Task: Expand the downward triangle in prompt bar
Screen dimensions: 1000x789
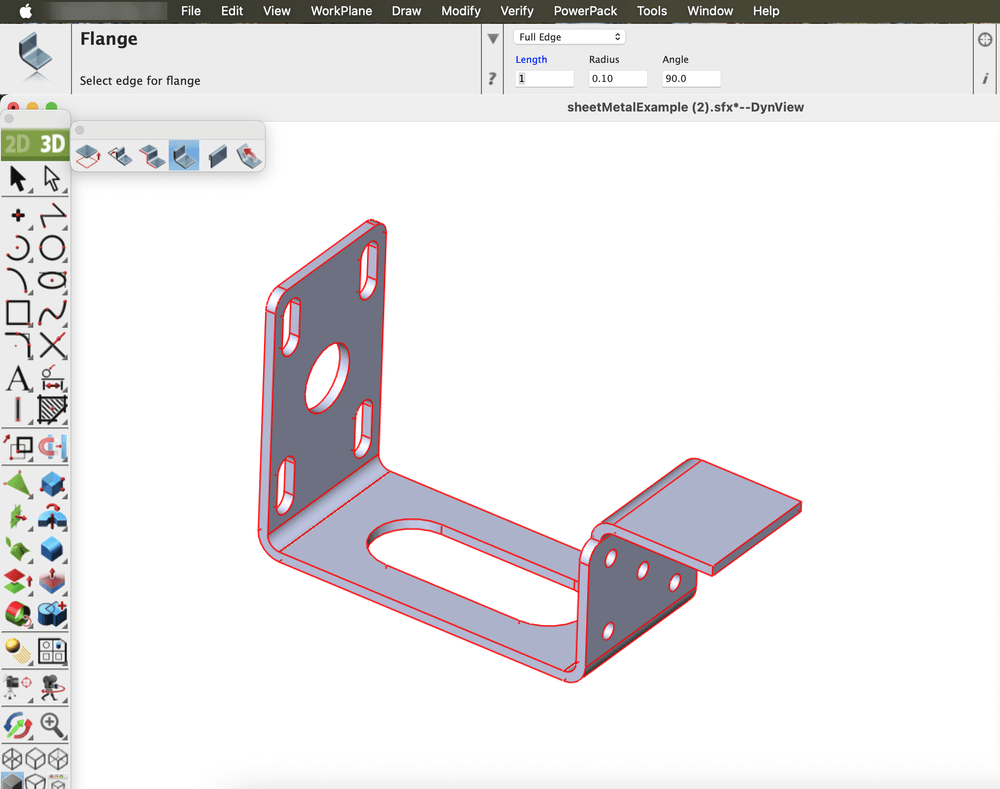Action: pyautogui.click(x=492, y=39)
